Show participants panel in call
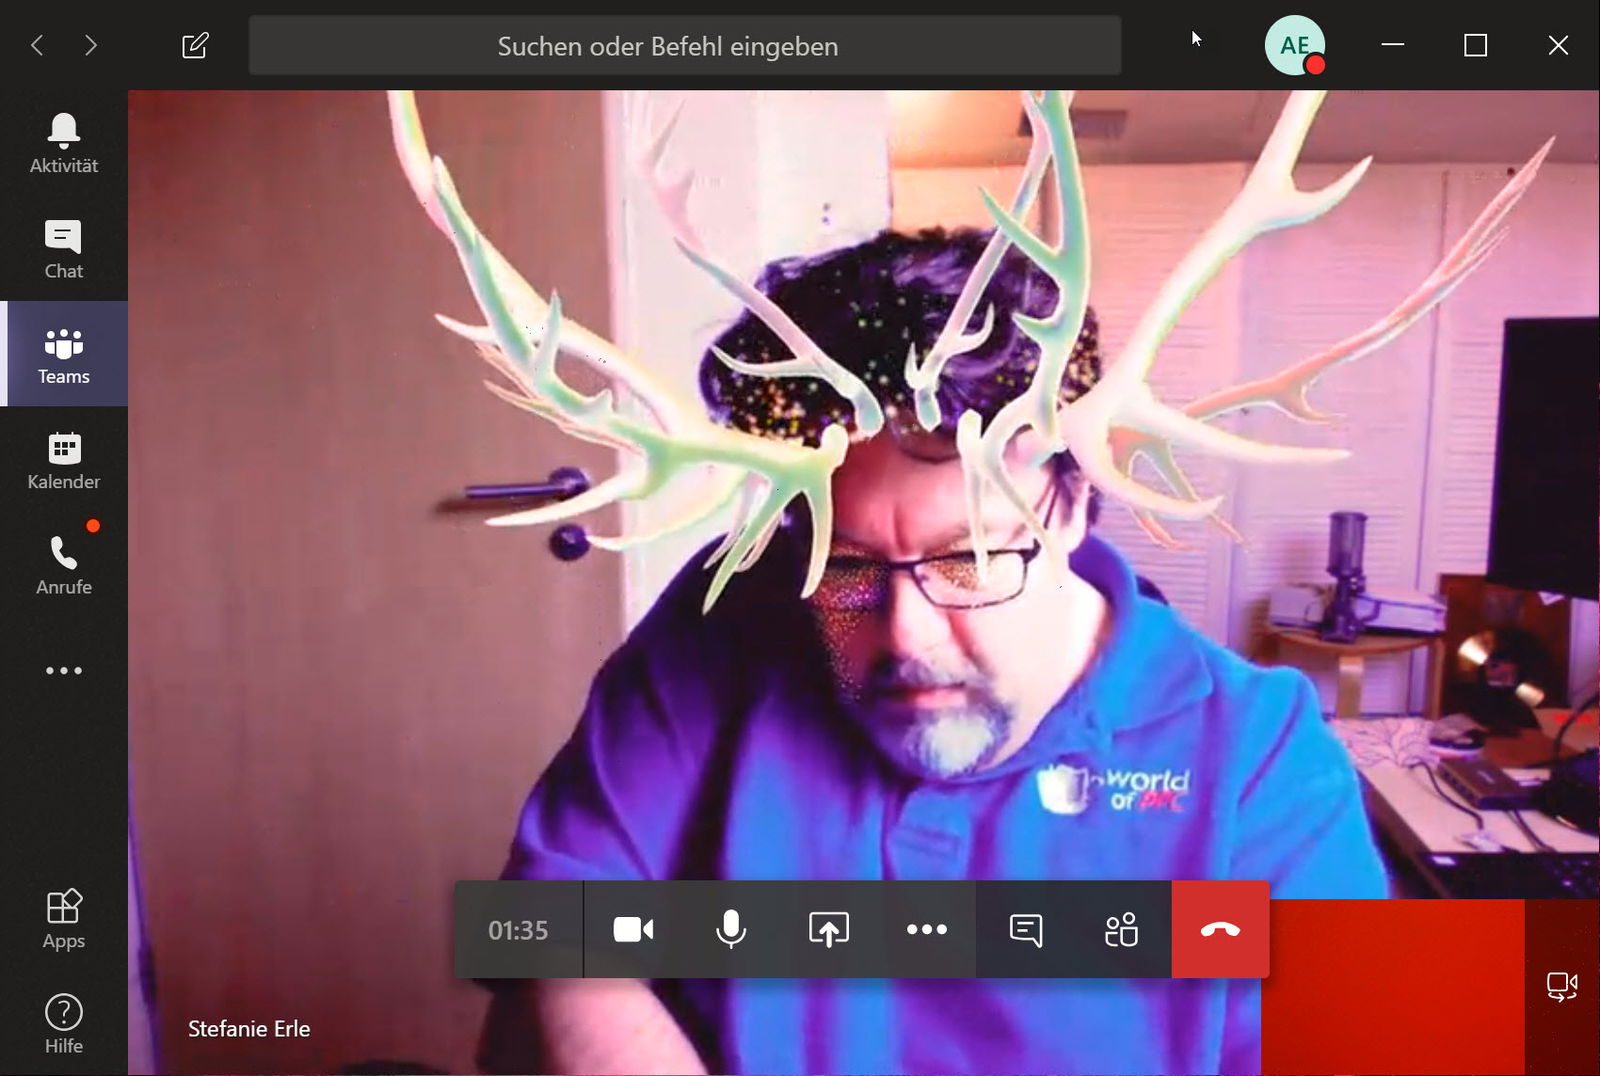The image size is (1600, 1076). (1122, 930)
